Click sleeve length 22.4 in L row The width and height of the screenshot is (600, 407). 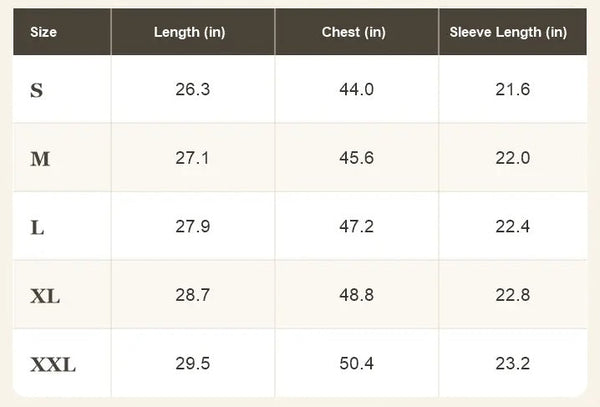pos(512,226)
